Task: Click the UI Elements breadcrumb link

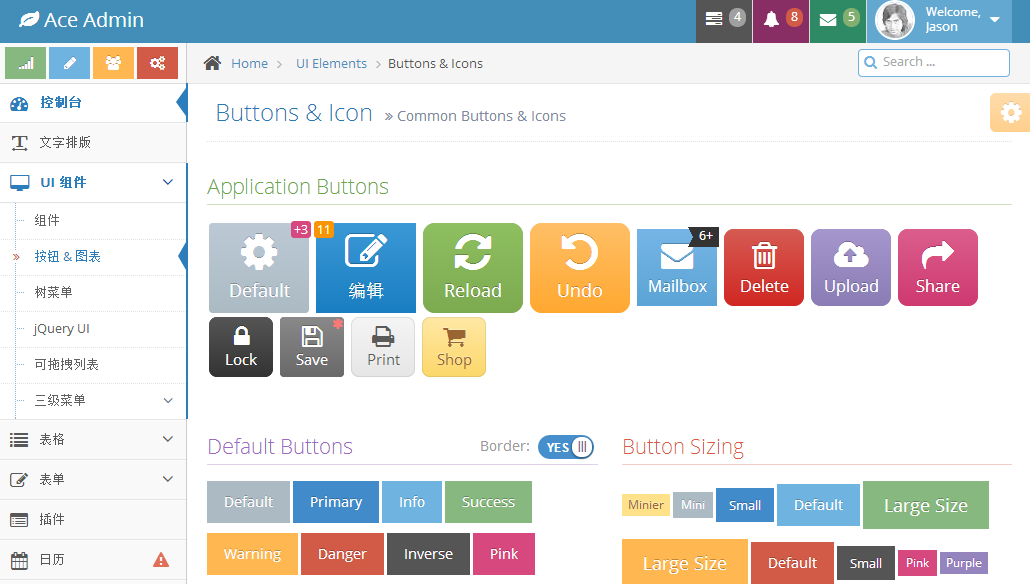Action: [331, 63]
